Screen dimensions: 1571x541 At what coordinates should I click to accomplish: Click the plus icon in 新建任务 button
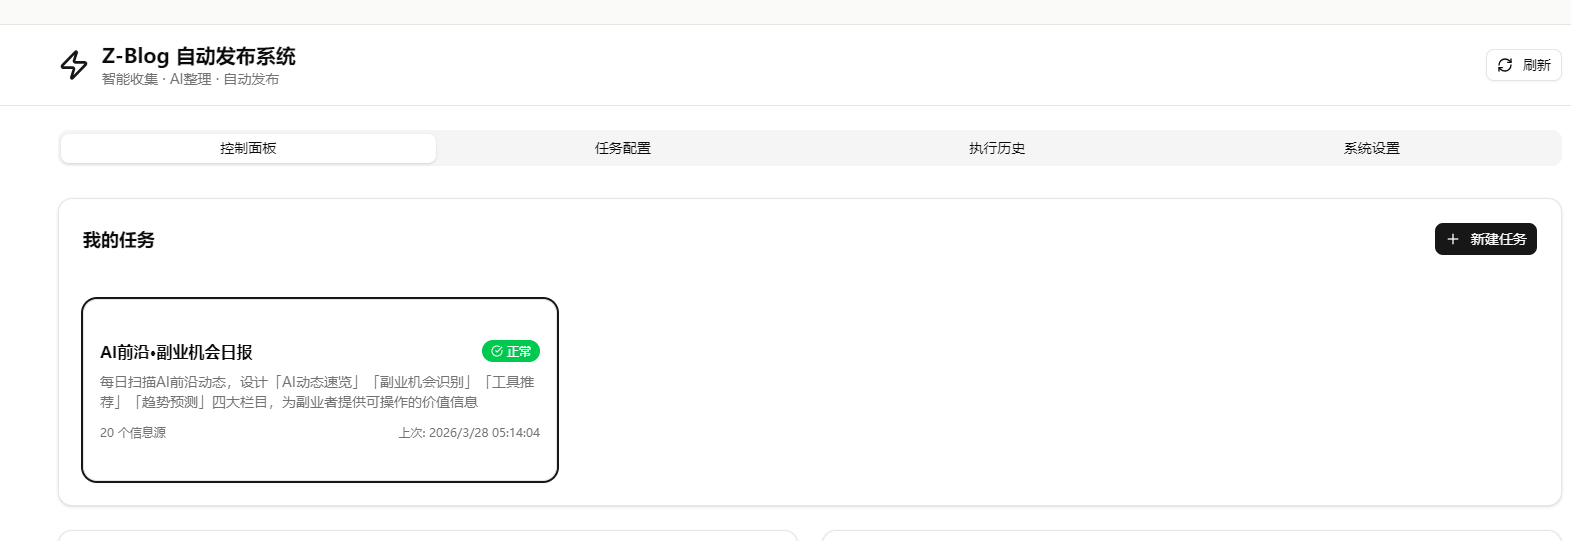(x=1453, y=239)
